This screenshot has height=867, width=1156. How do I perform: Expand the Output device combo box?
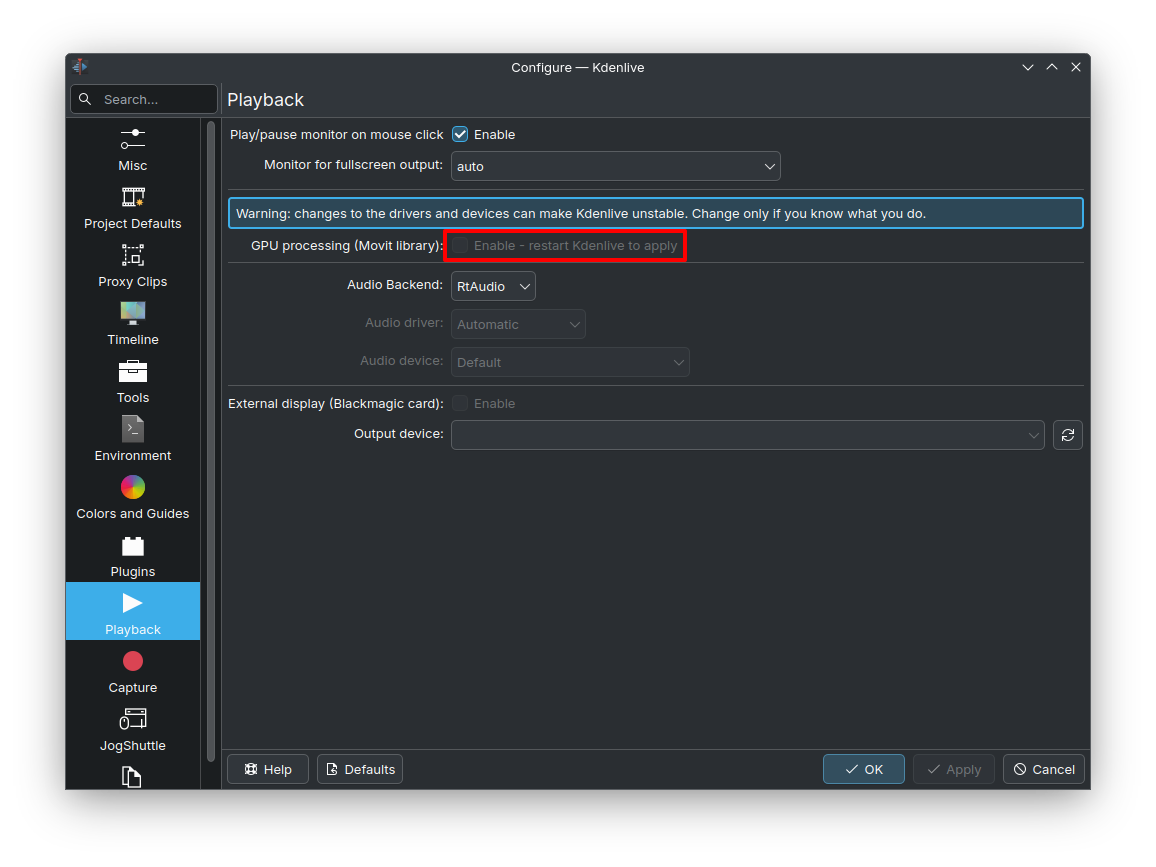(x=748, y=435)
